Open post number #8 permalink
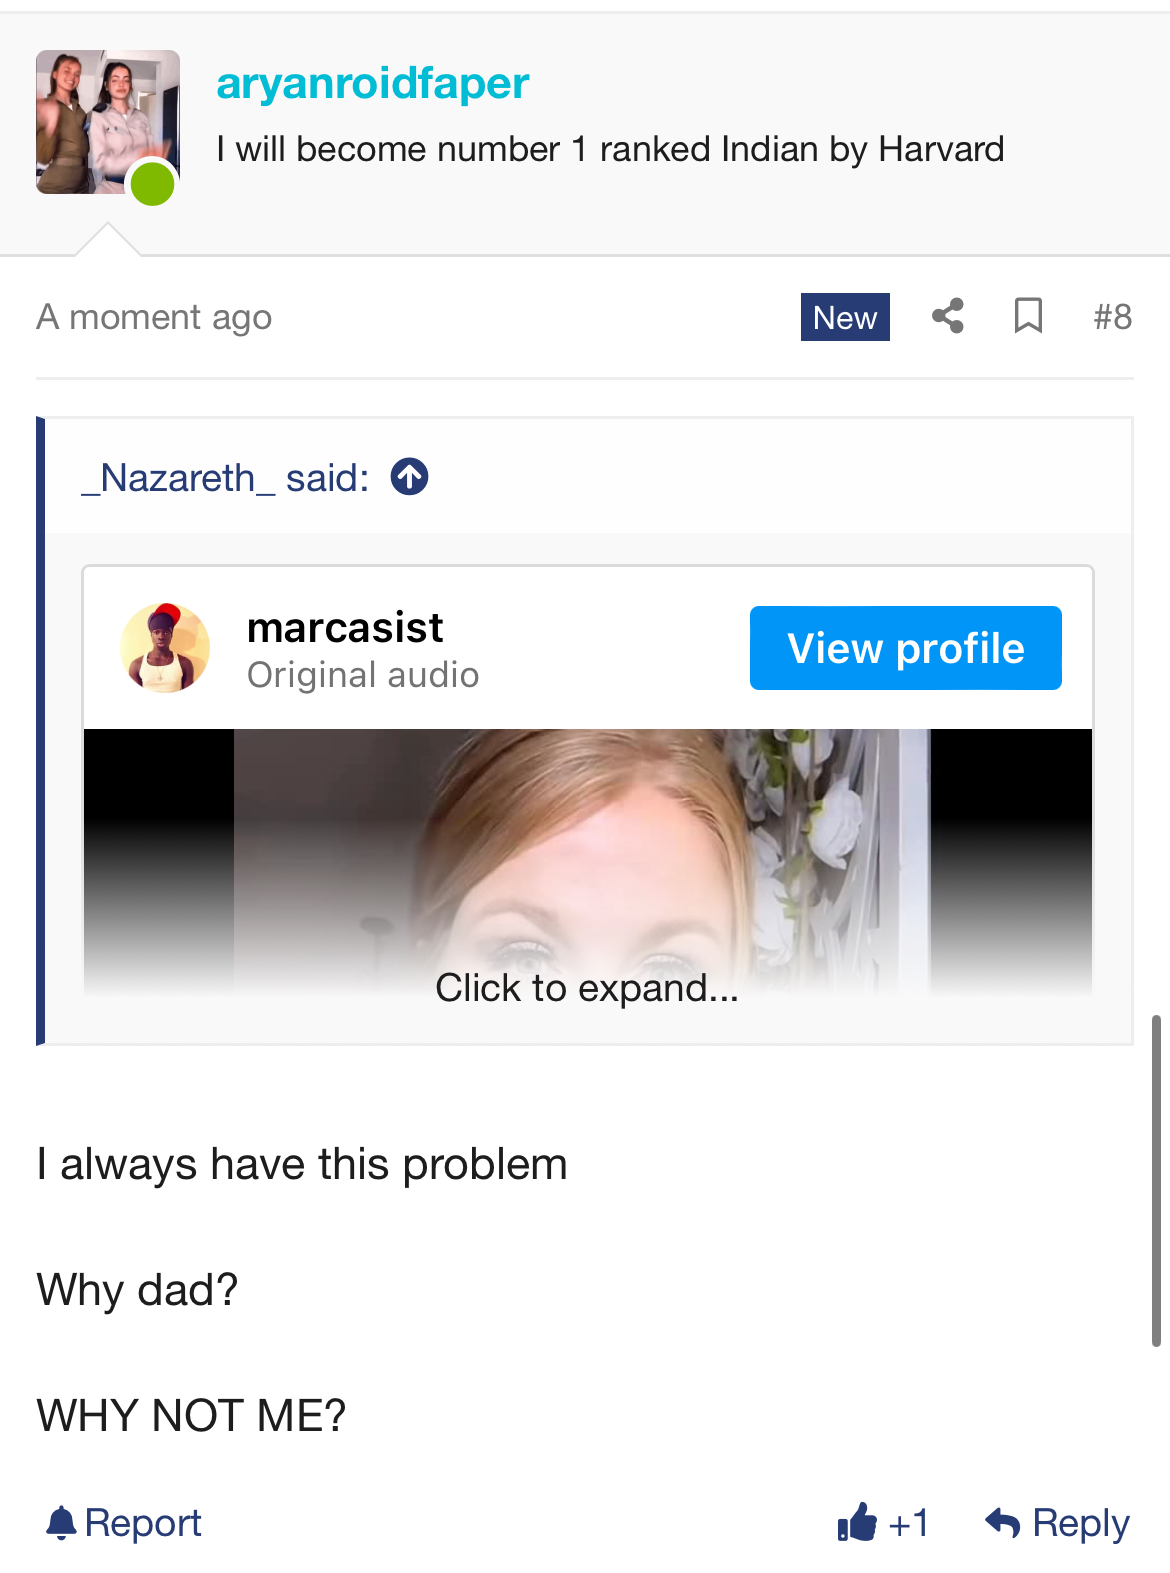The width and height of the screenshot is (1170, 1573). coord(1112,317)
